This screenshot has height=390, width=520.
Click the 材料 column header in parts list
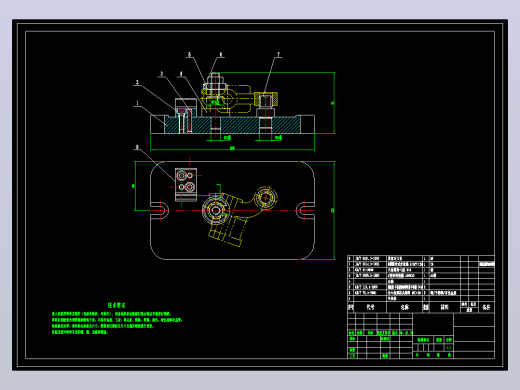(445, 307)
